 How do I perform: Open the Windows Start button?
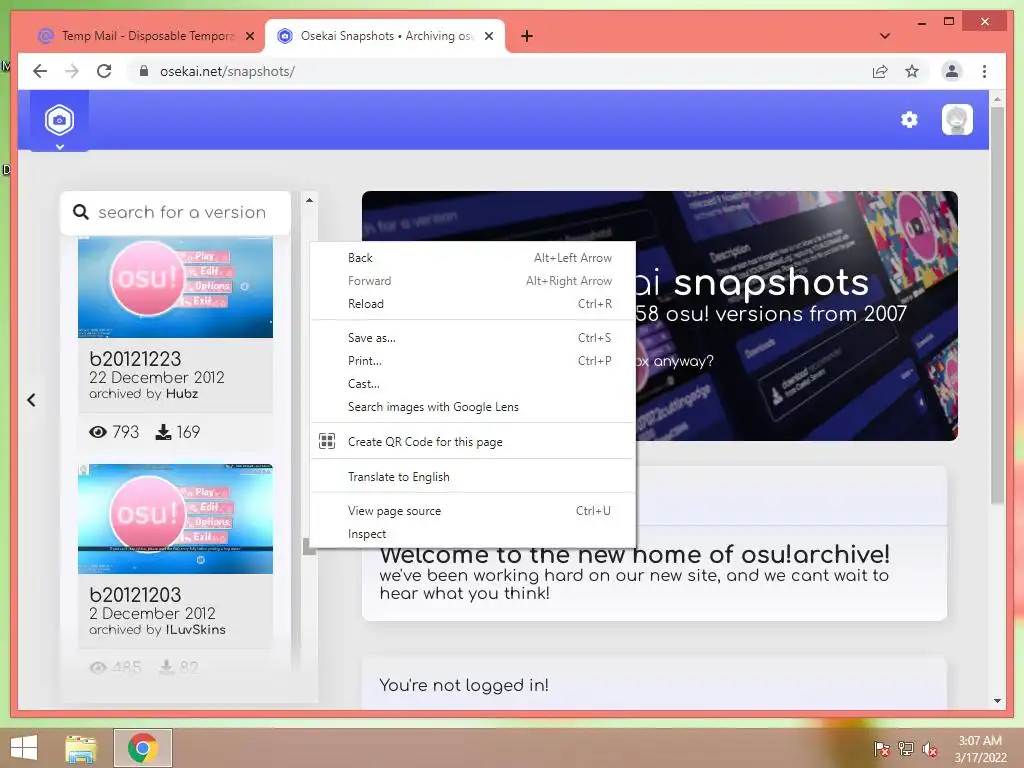[24, 748]
